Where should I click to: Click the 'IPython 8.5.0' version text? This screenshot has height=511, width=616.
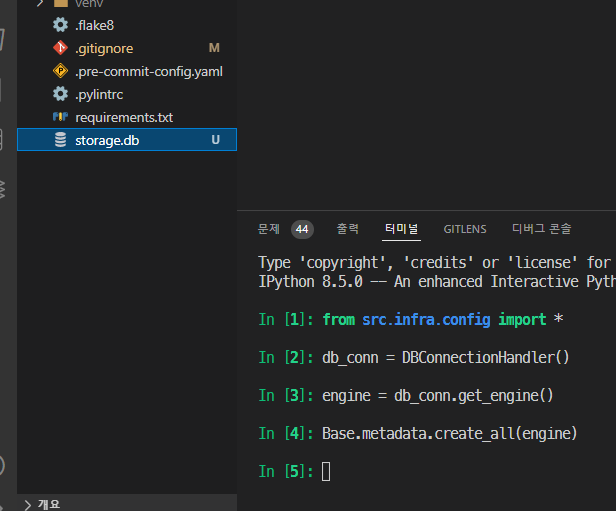(310, 282)
